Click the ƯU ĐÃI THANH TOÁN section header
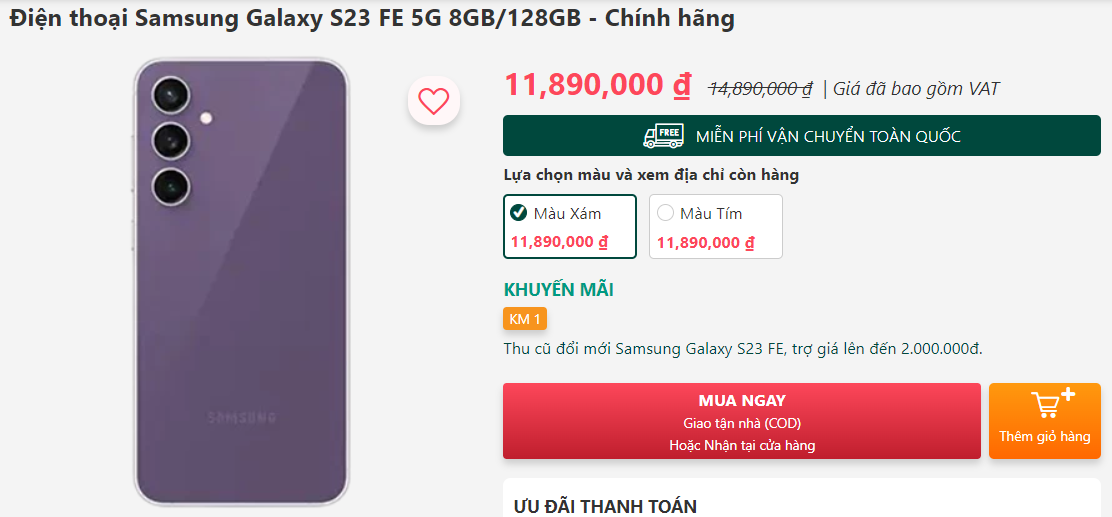 (605, 506)
